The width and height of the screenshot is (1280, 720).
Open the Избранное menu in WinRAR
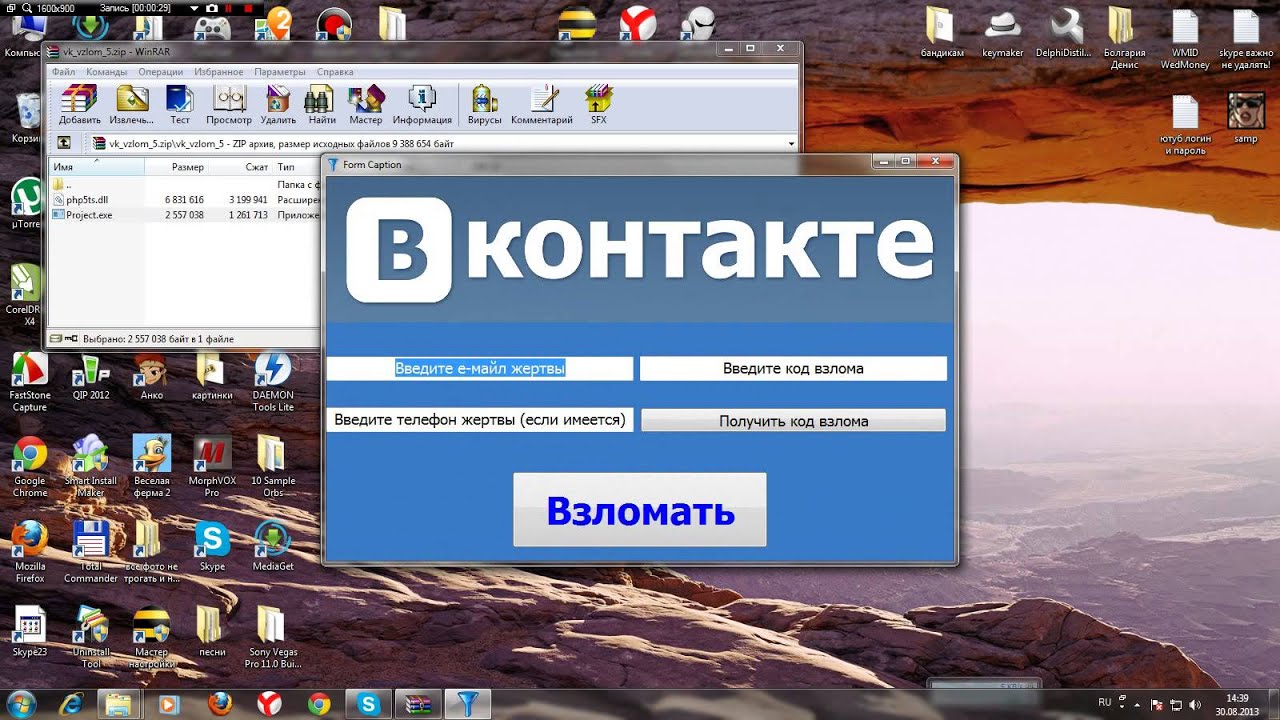(x=218, y=72)
